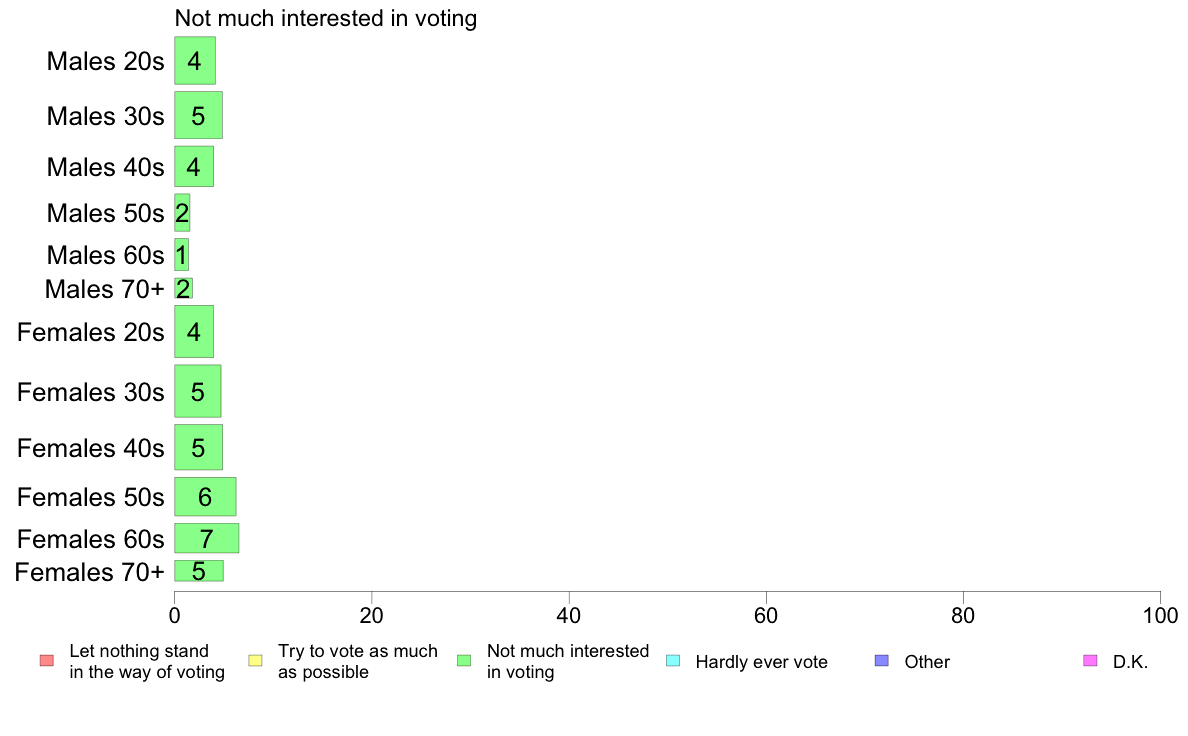Click the 40 tick on the x-axis
Image resolution: width=1188 pixels, height=736 pixels.
(569, 615)
